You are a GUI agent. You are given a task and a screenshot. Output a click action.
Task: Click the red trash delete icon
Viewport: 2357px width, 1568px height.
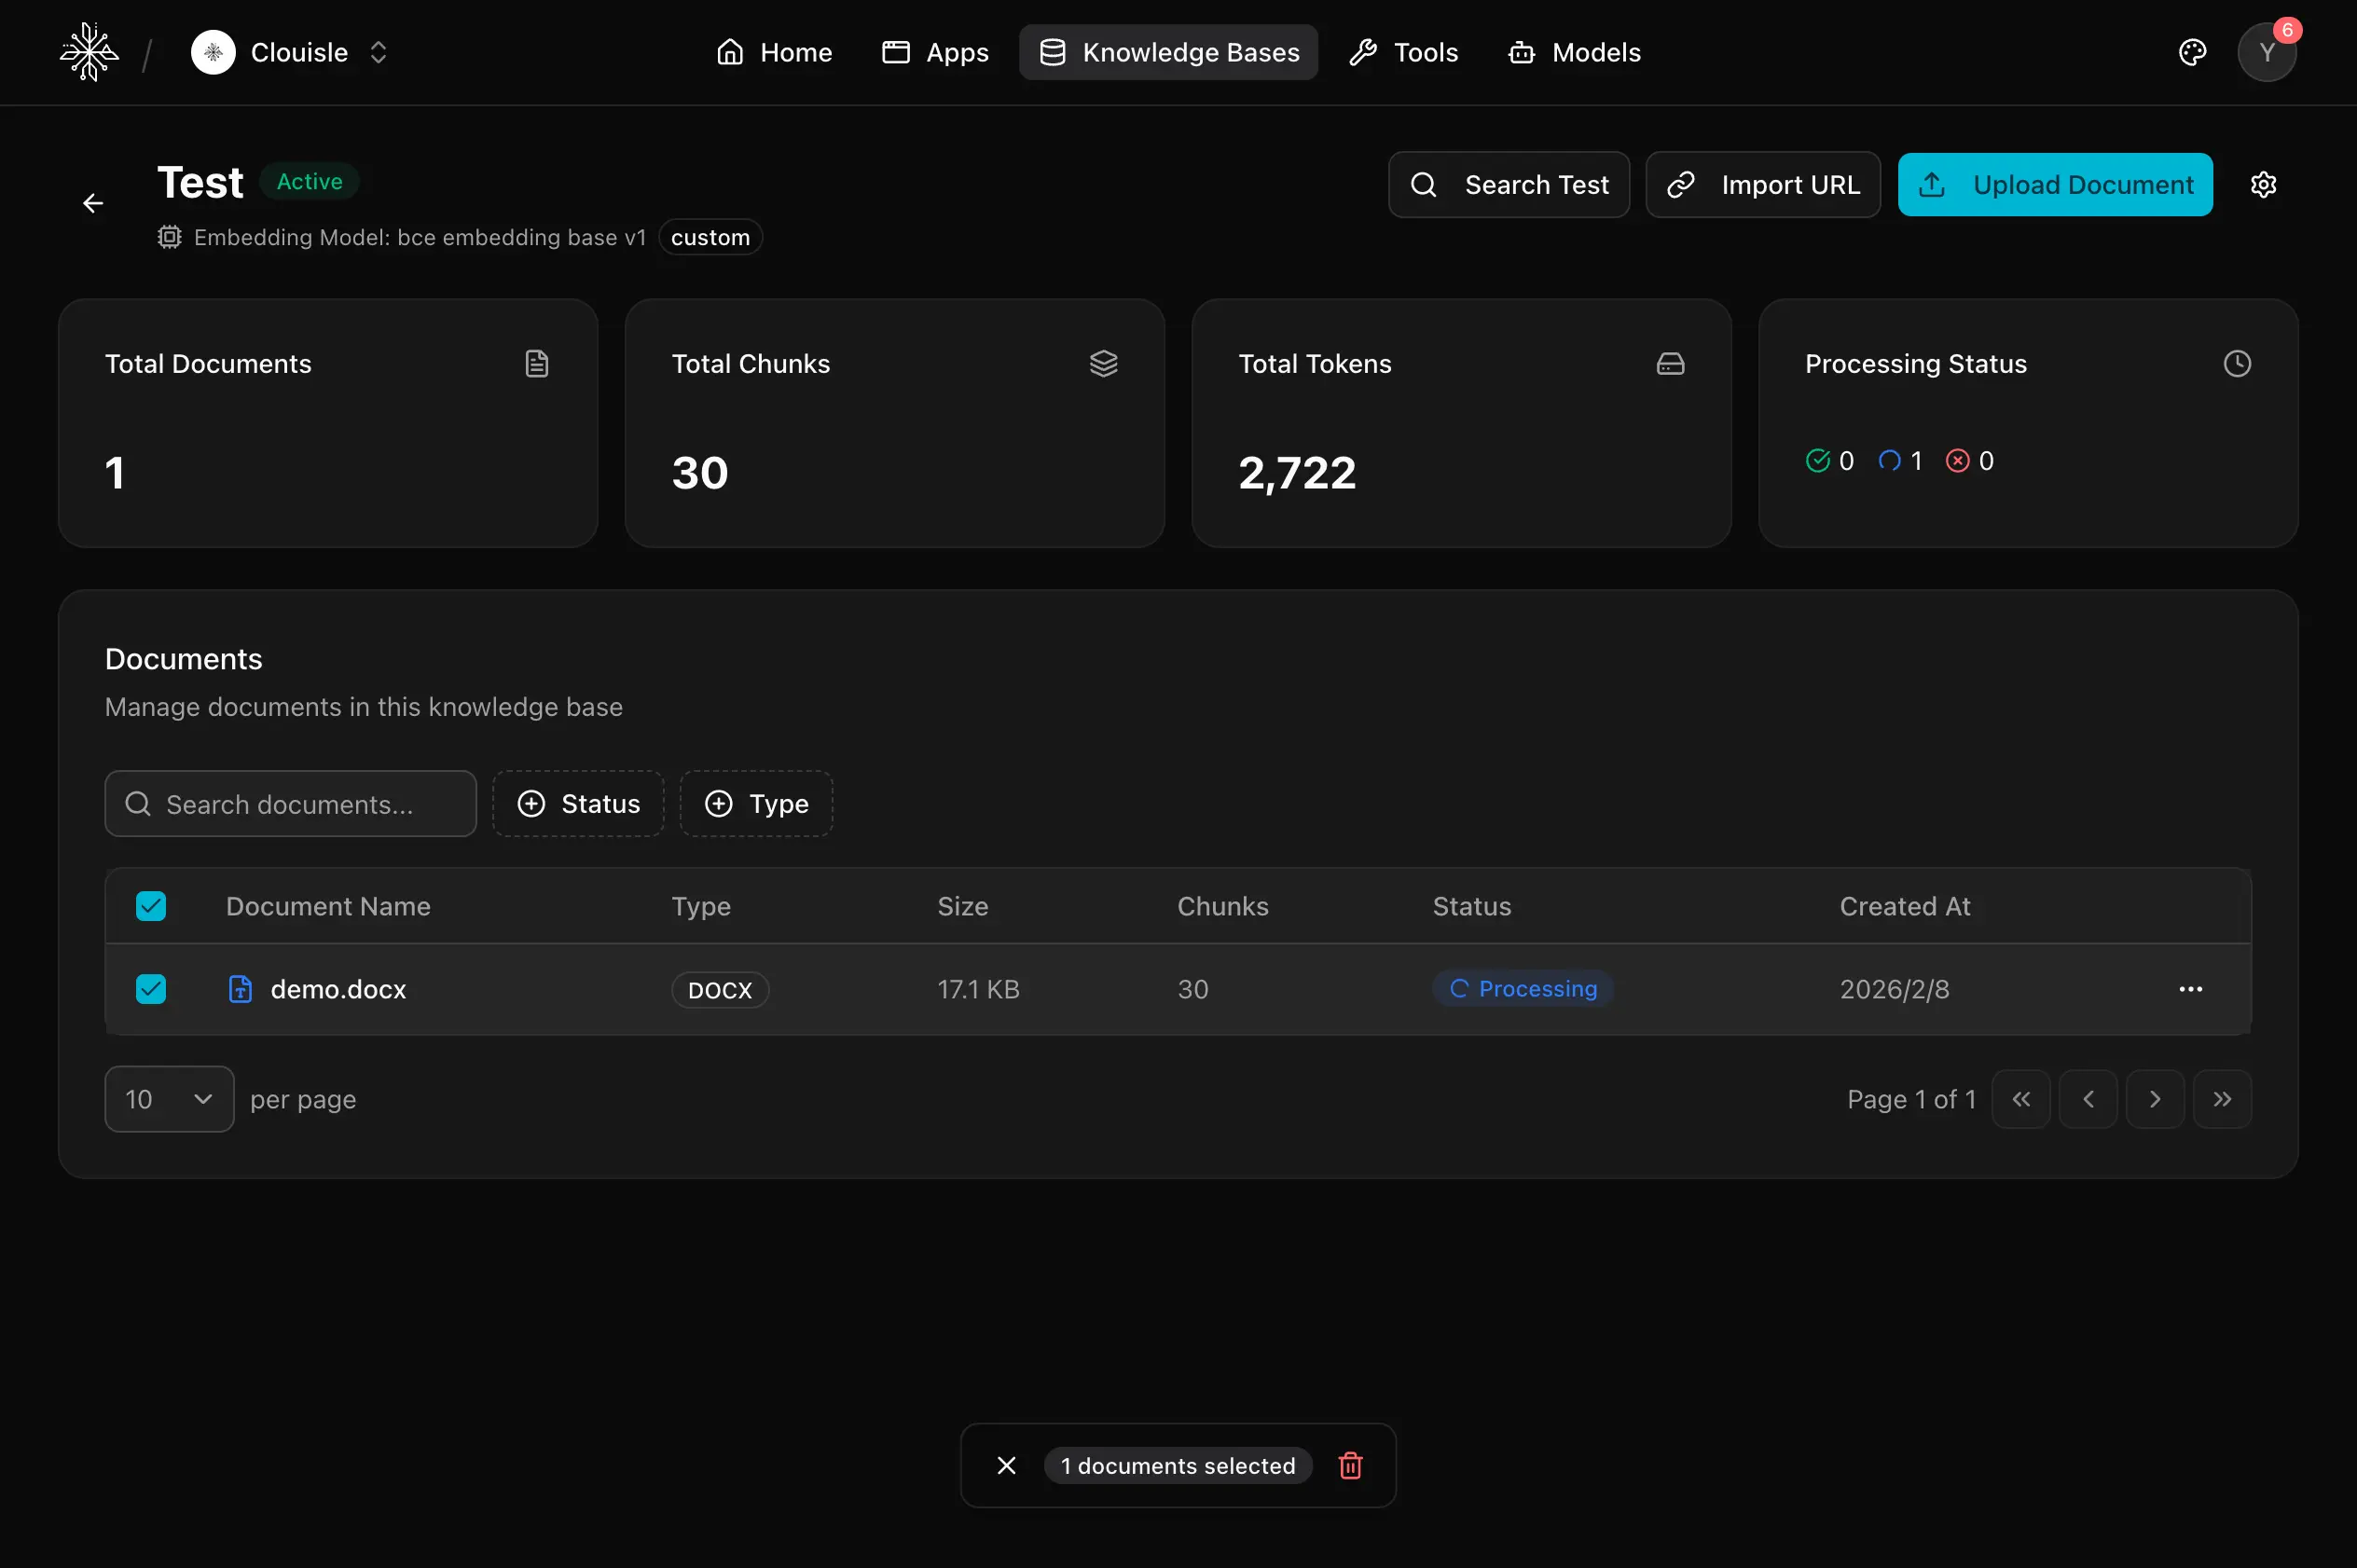point(1350,1465)
